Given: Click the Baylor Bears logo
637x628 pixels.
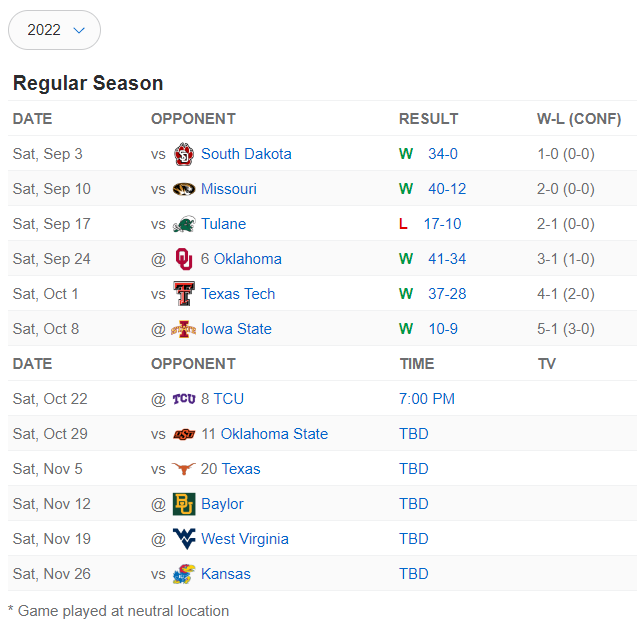Looking at the screenshot, I should (184, 504).
